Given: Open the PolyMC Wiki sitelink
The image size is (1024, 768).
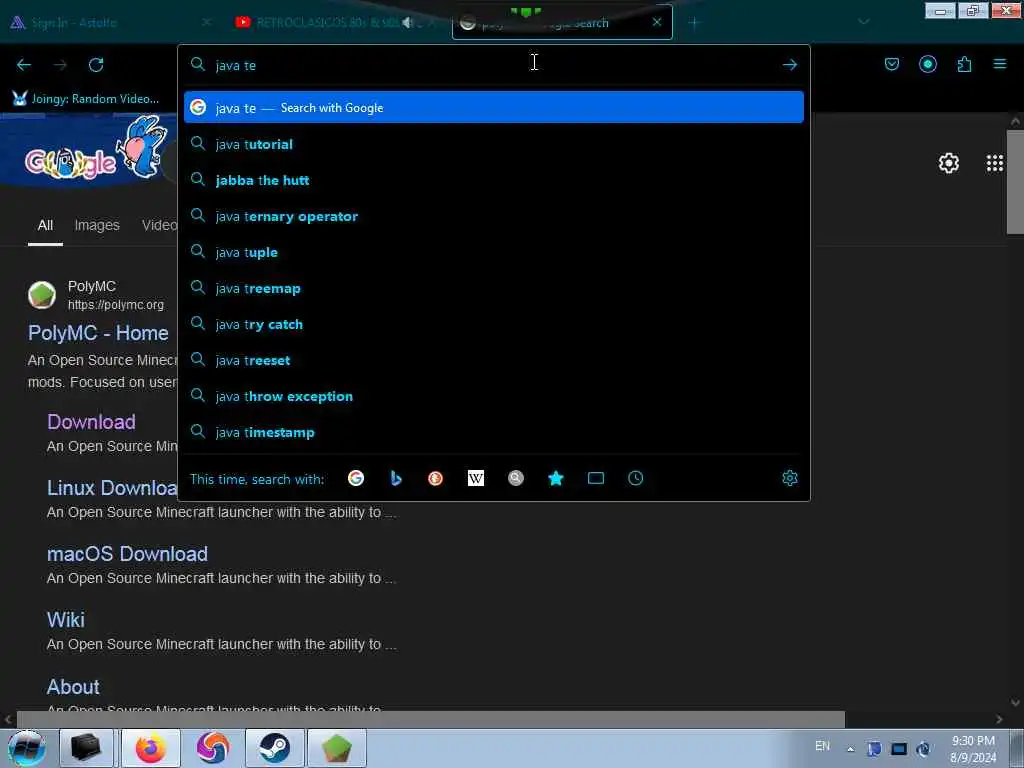Looking at the screenshot, I should click(x=65, y=620).
